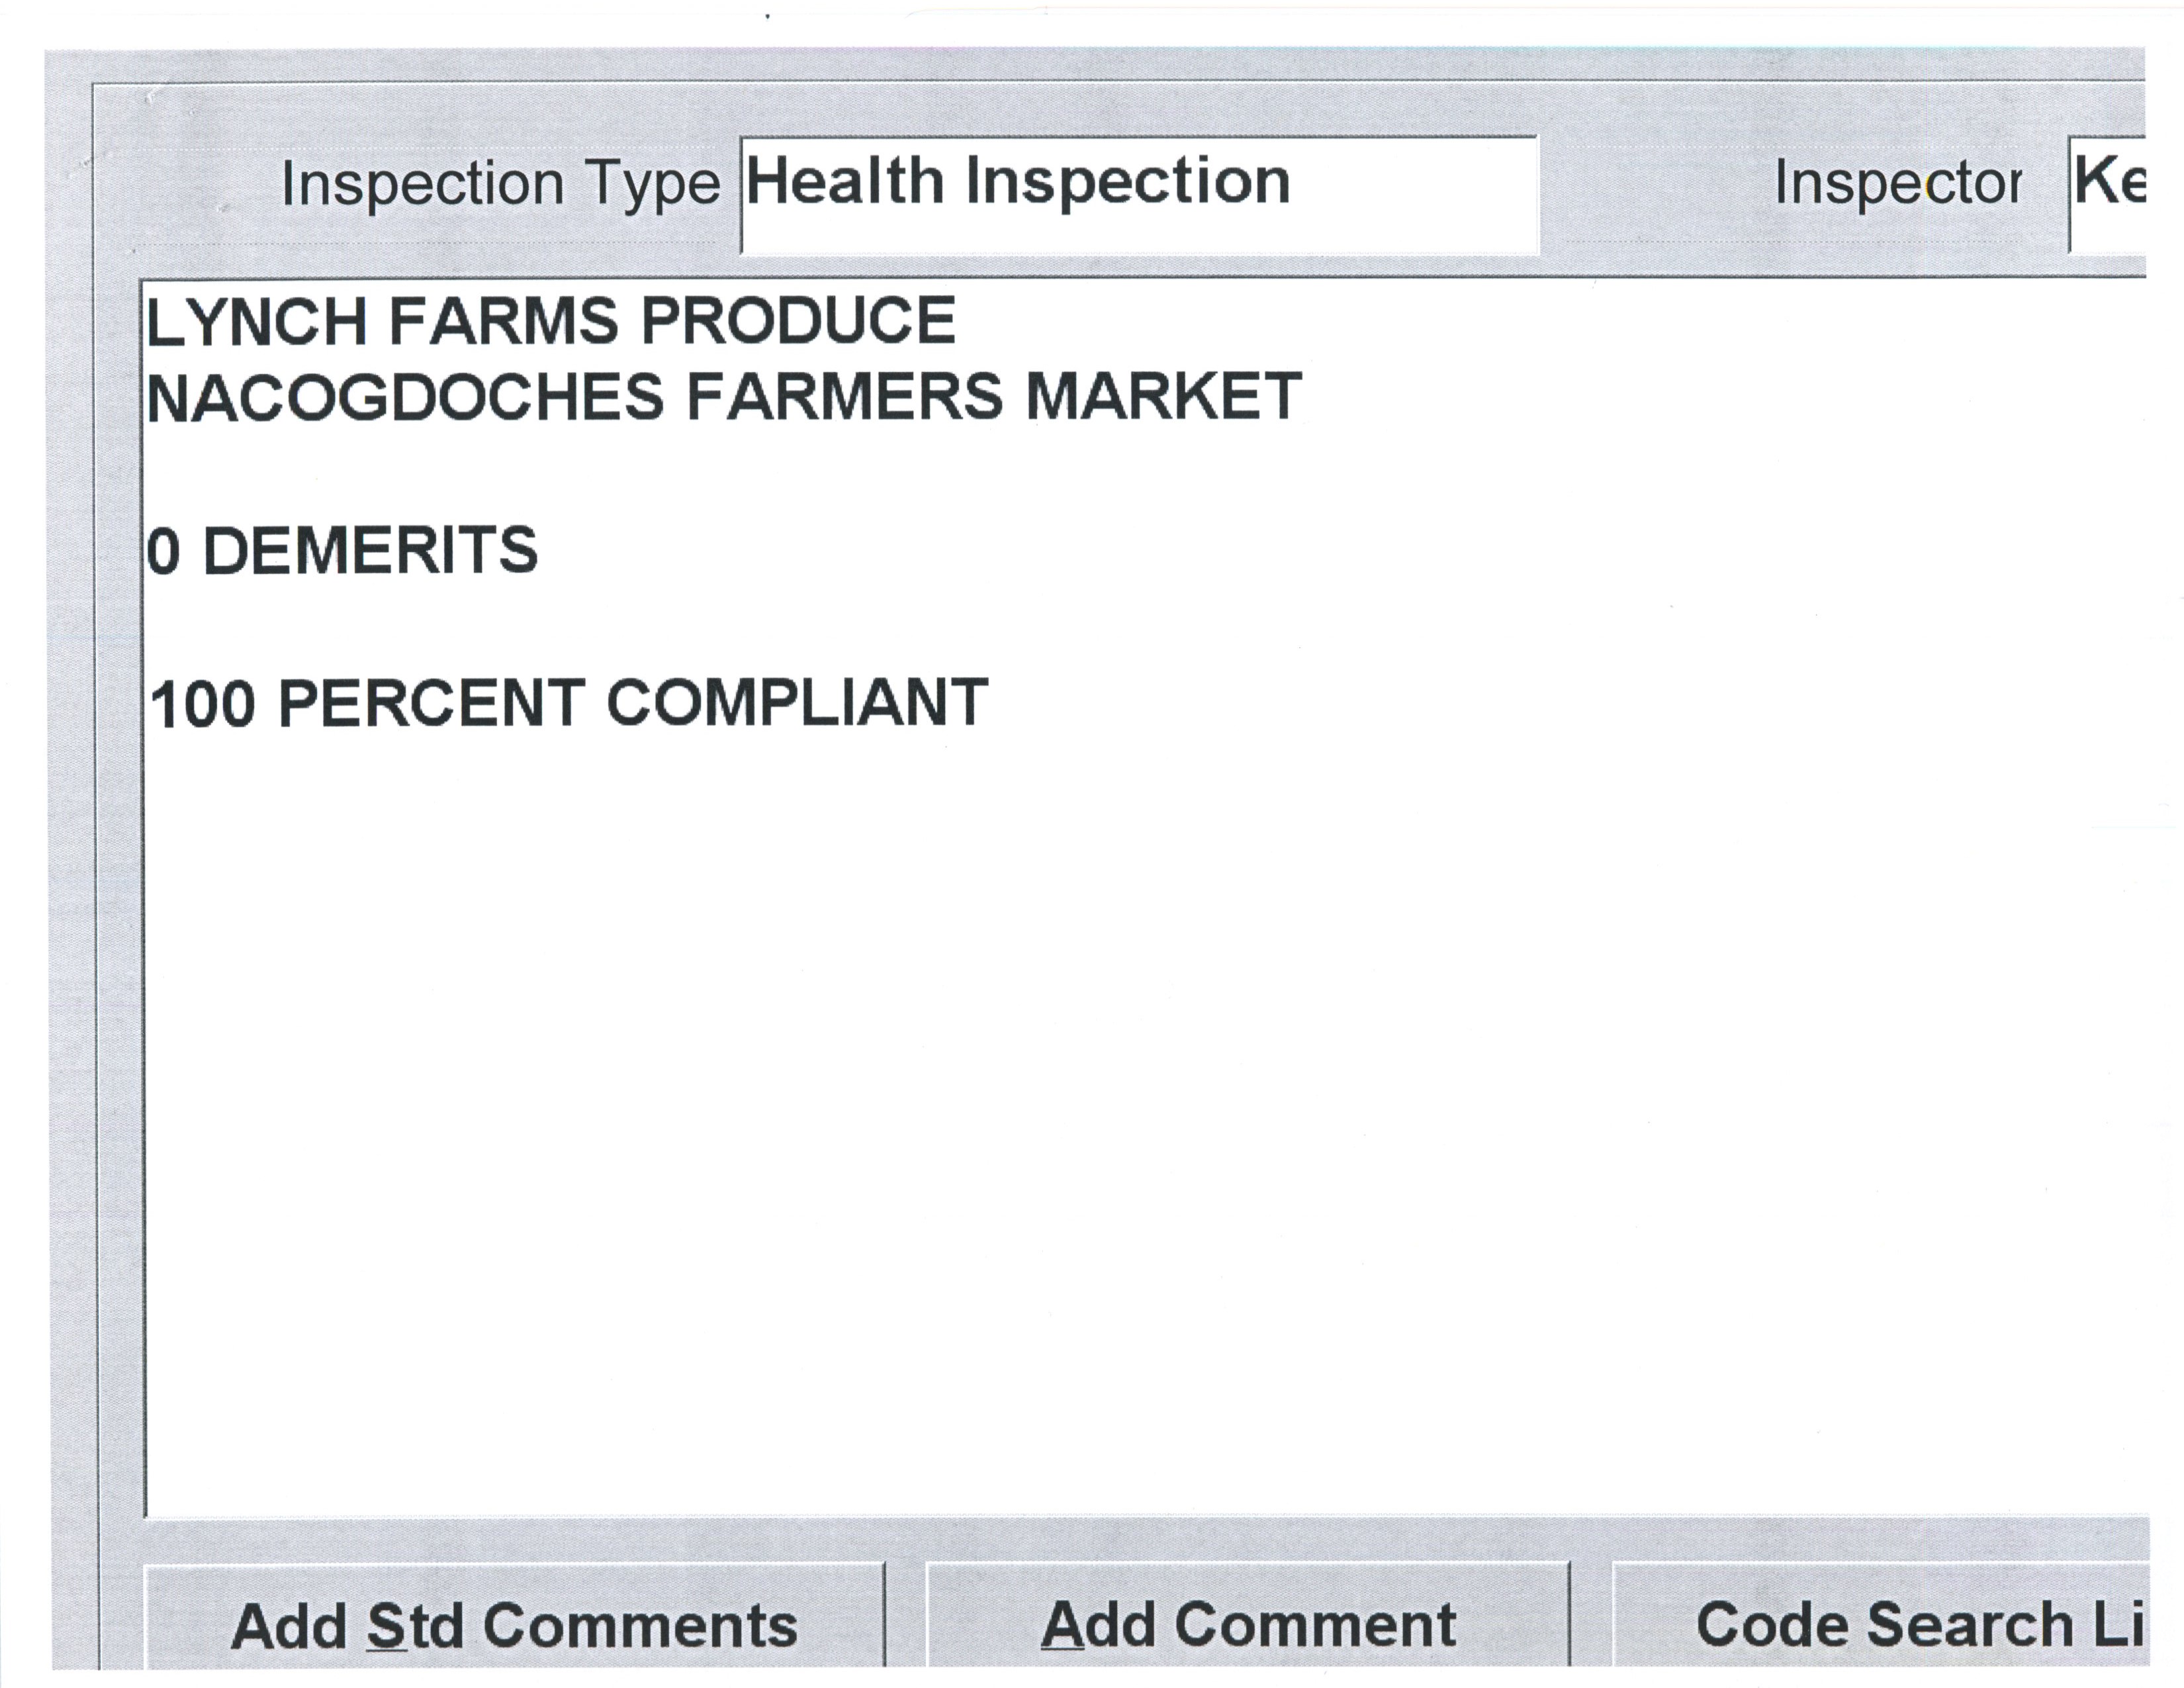Image resolution: width=2184 pixels, height=1688 pixels.
Task: Click the word COMPLIANT in comments
Action: click(797, 703)
